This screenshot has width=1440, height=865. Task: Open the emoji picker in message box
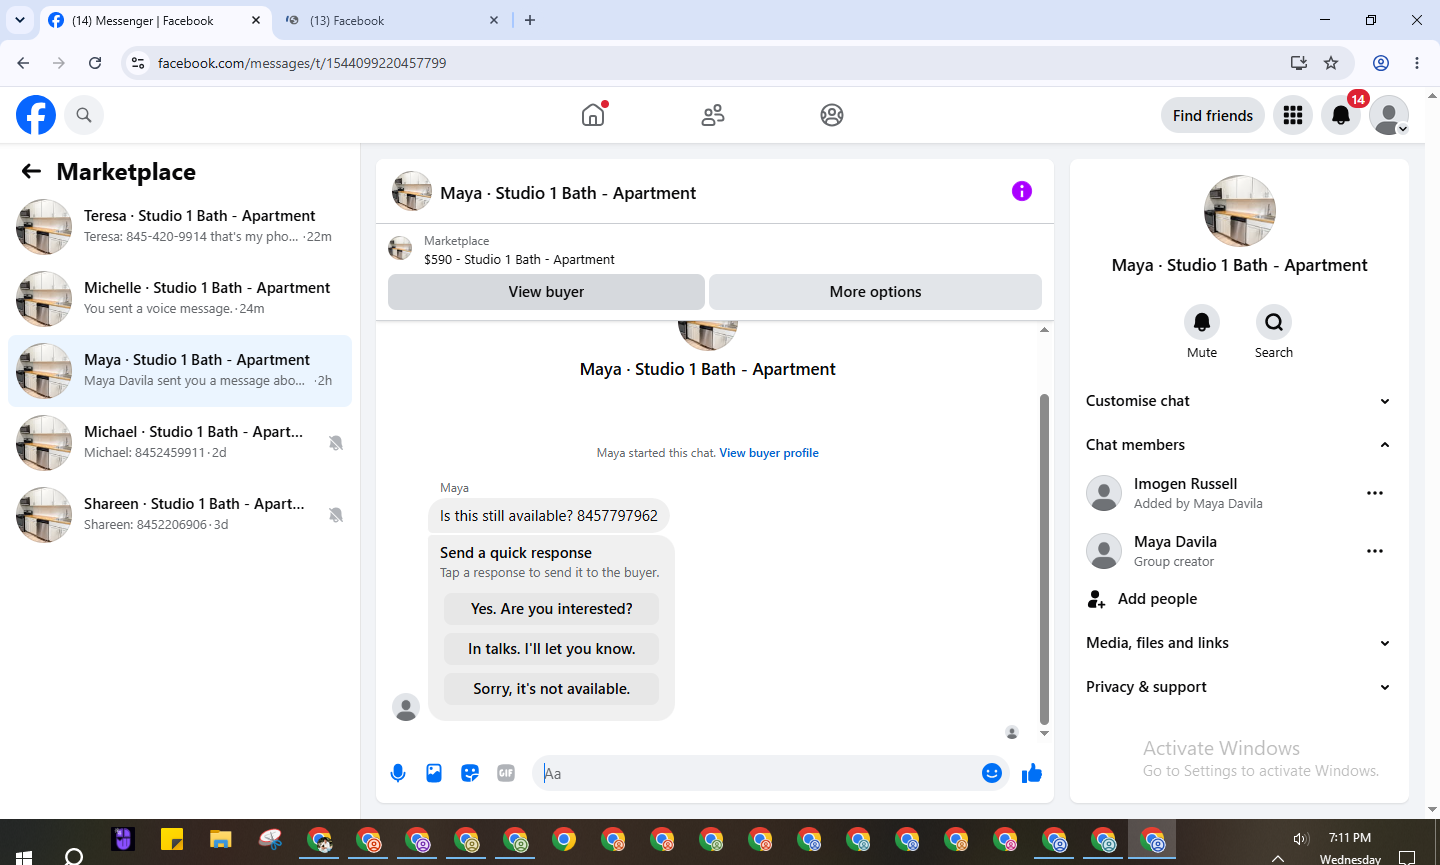click(x=992, y=773)
